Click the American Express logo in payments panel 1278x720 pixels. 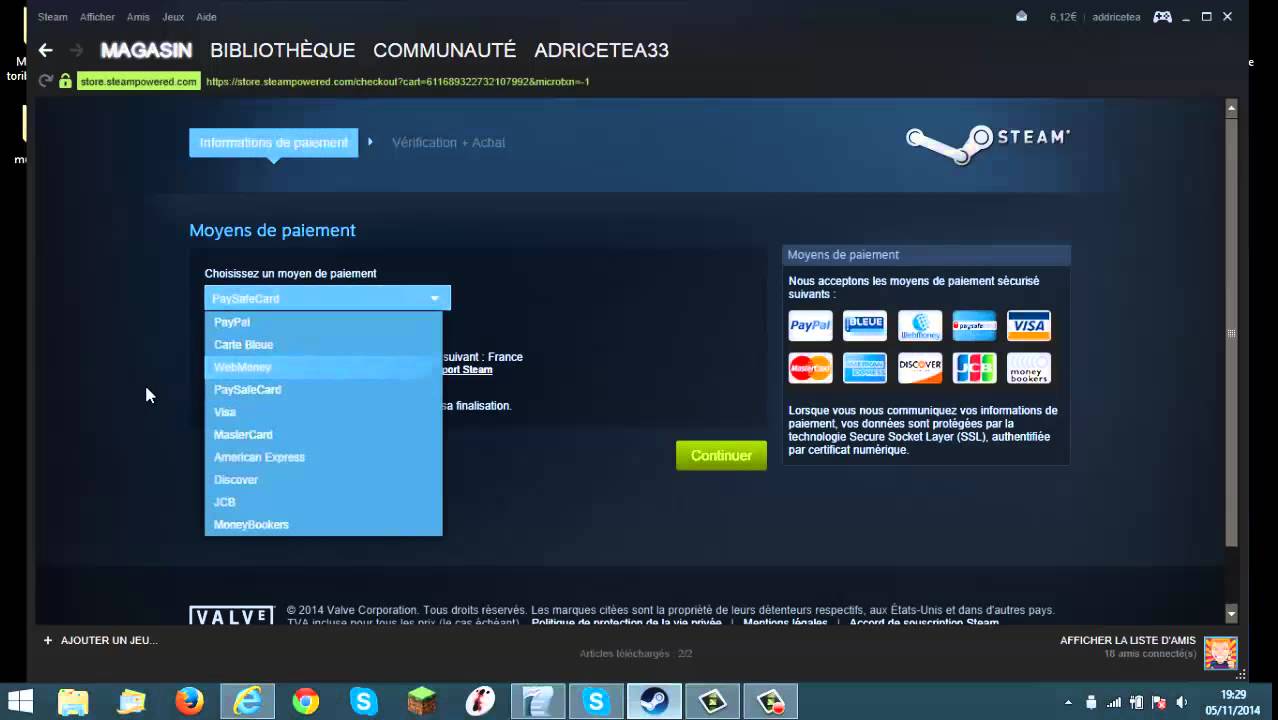click(865, 368)
